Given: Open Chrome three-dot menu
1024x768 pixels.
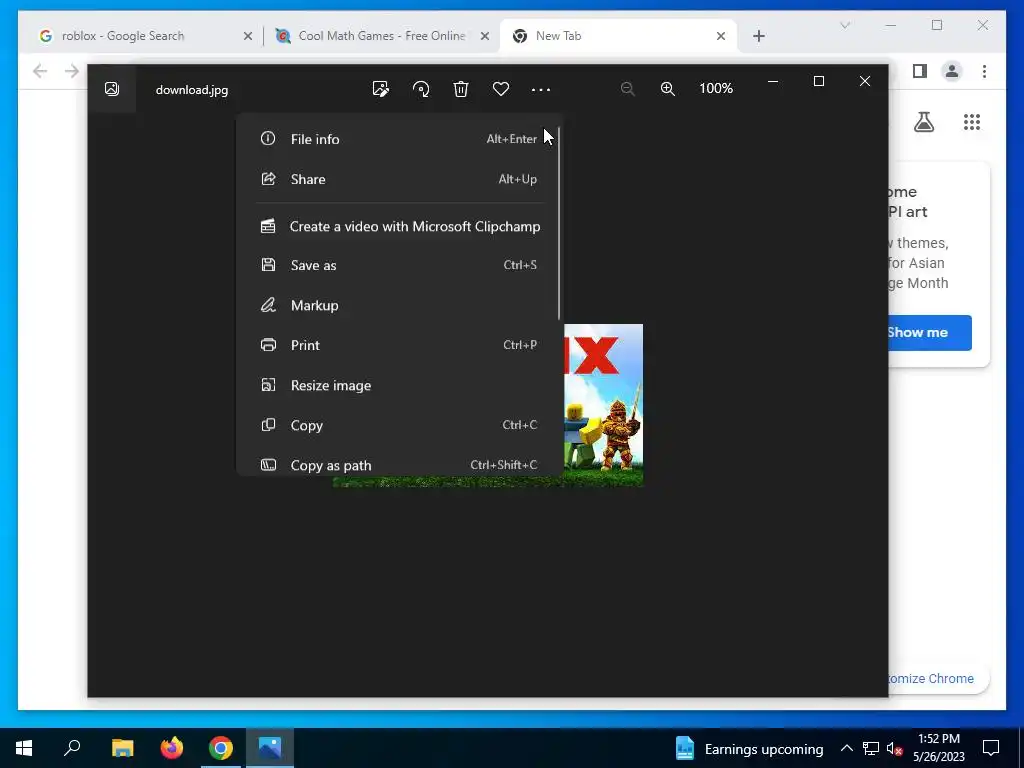Looking at the screenshot, I should [984, 71].
